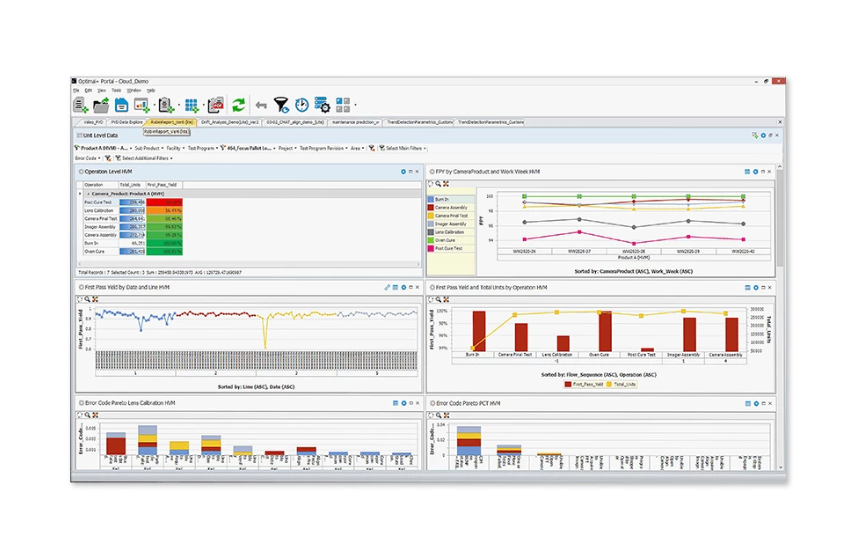Screen dimensions: 850x535
Task: Click the blue save disk icon
Action: (x=121, y=105)
